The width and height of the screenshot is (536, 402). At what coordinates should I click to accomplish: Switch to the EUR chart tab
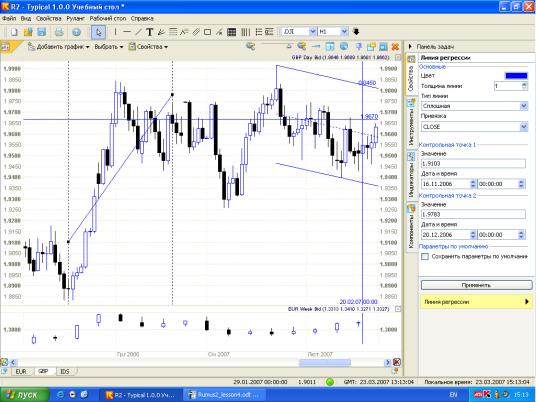(21, 371)
